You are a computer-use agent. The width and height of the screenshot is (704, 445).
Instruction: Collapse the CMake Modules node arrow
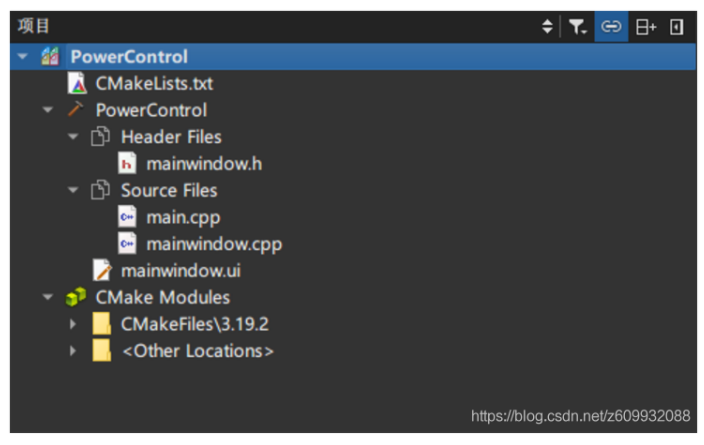(48, 297)
